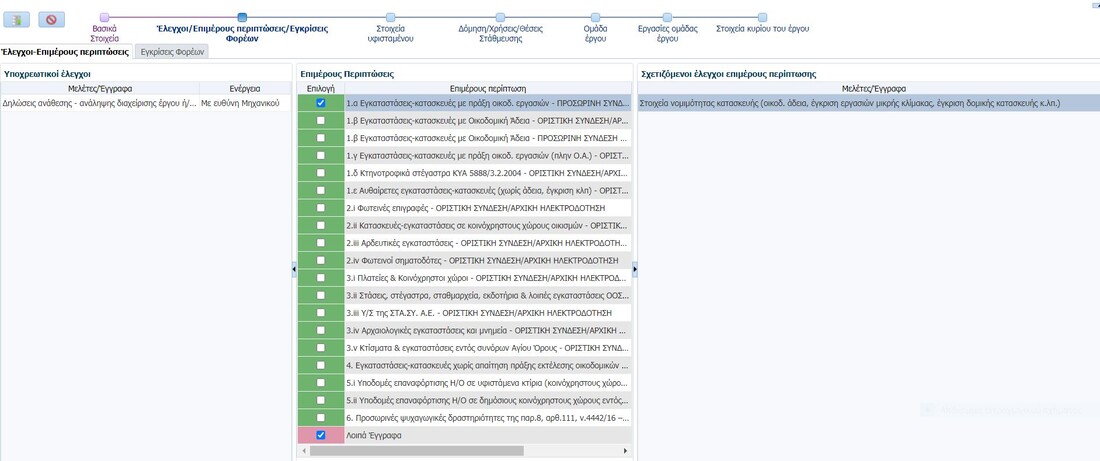Viewport: 1100px width, 461px height.
Task: Select the Ομάδα έργου step marker
Action: pyautogui.click(x=596, y=17)
